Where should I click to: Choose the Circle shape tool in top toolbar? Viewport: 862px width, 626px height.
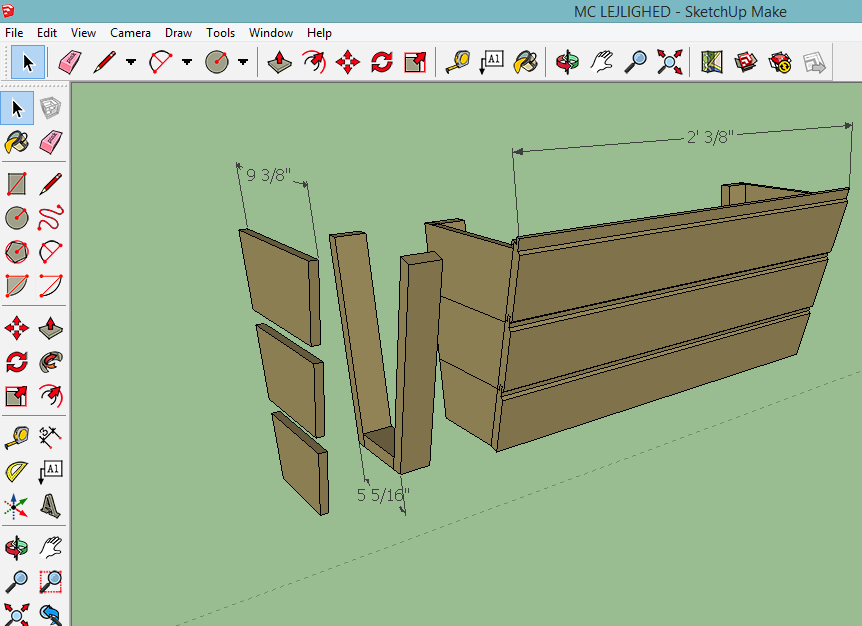[217, 62]
